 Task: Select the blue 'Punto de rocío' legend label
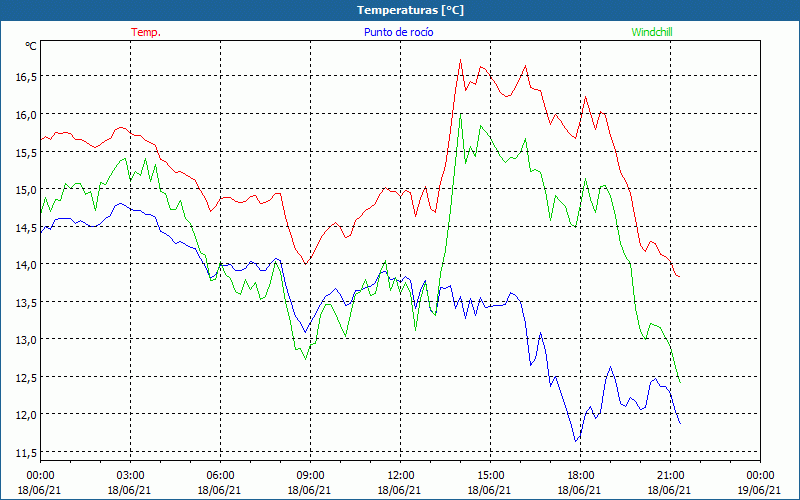398,32
